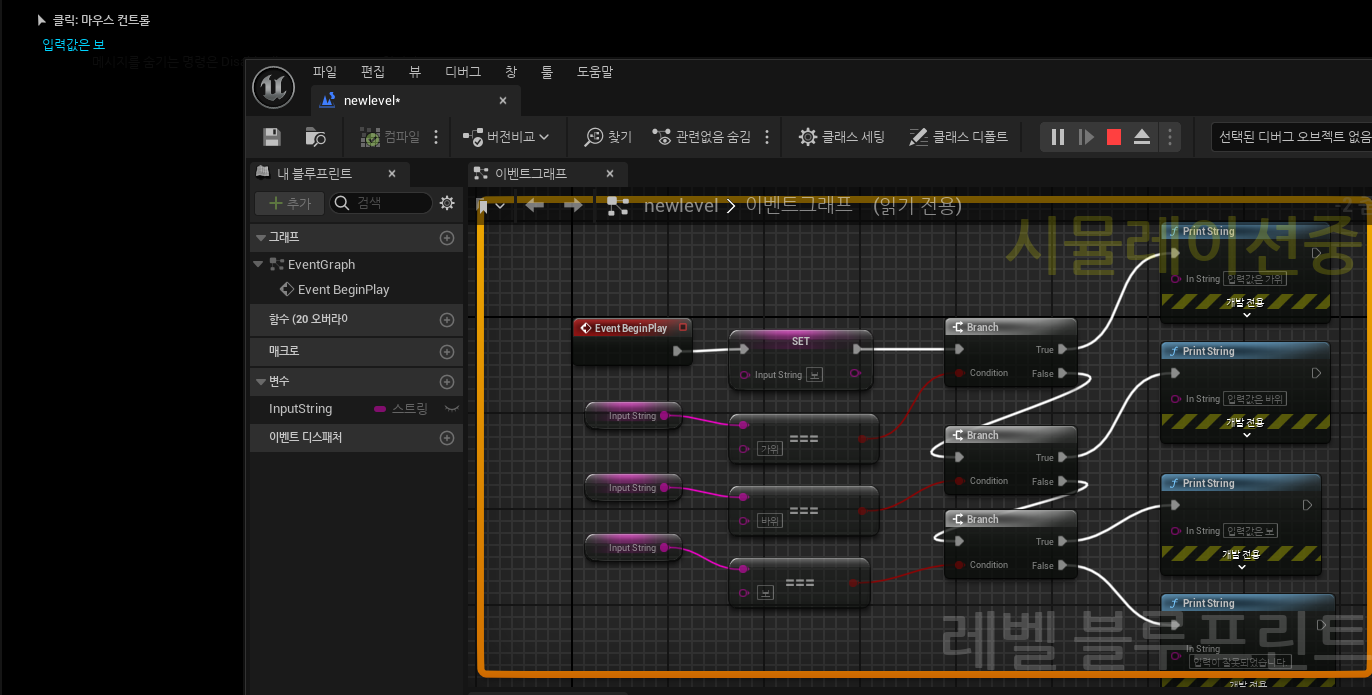Image resolution: width=1372 pixels, height=695 pixels.
Task: Click 이벤트그래프 in the graph breadcrumb
Action: (x=799, y=205)
